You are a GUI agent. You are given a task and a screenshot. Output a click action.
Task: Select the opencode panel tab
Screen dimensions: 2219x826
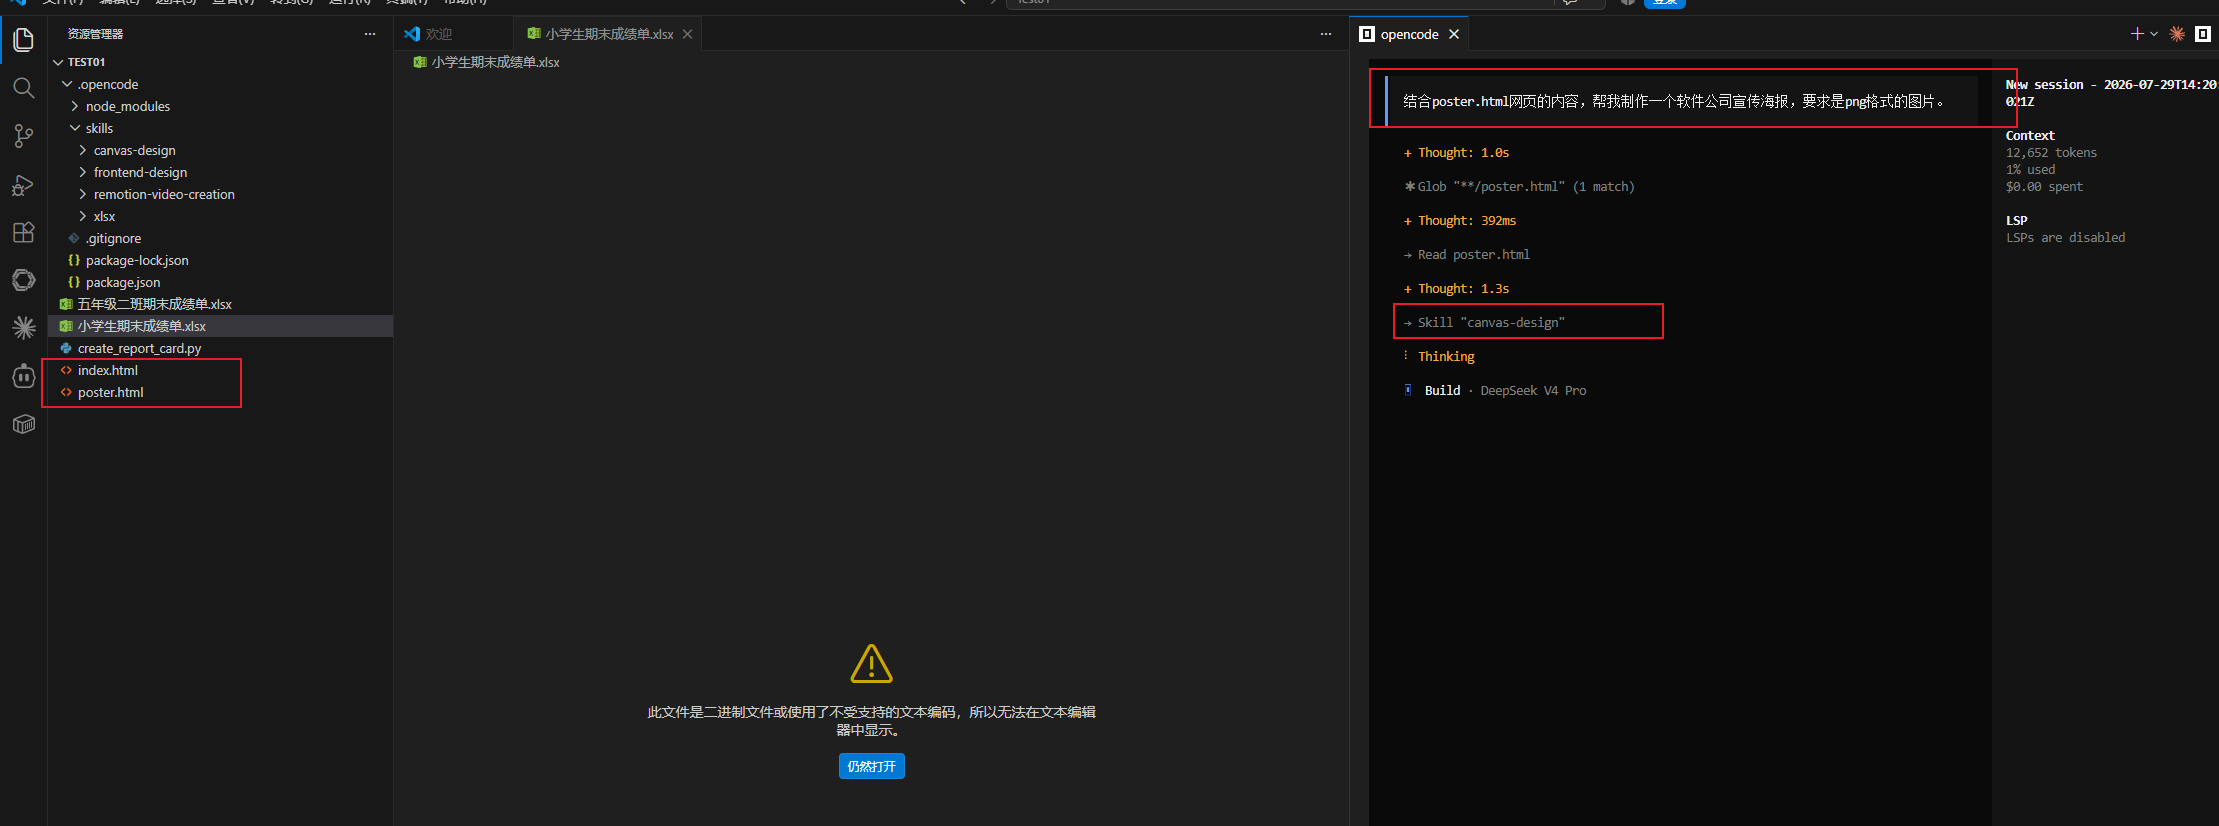click(x=1409, y=34)
